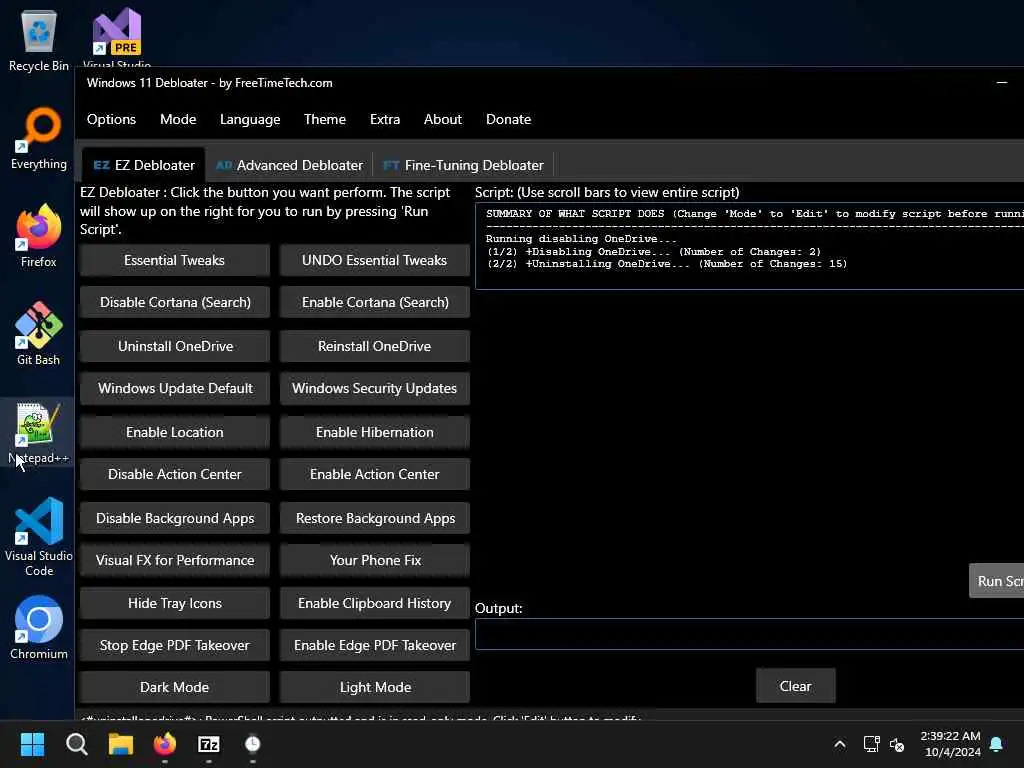Open the Notepad++ desktop shortcut
Viewport: 1024px width, 768px height.
(39, 432)
